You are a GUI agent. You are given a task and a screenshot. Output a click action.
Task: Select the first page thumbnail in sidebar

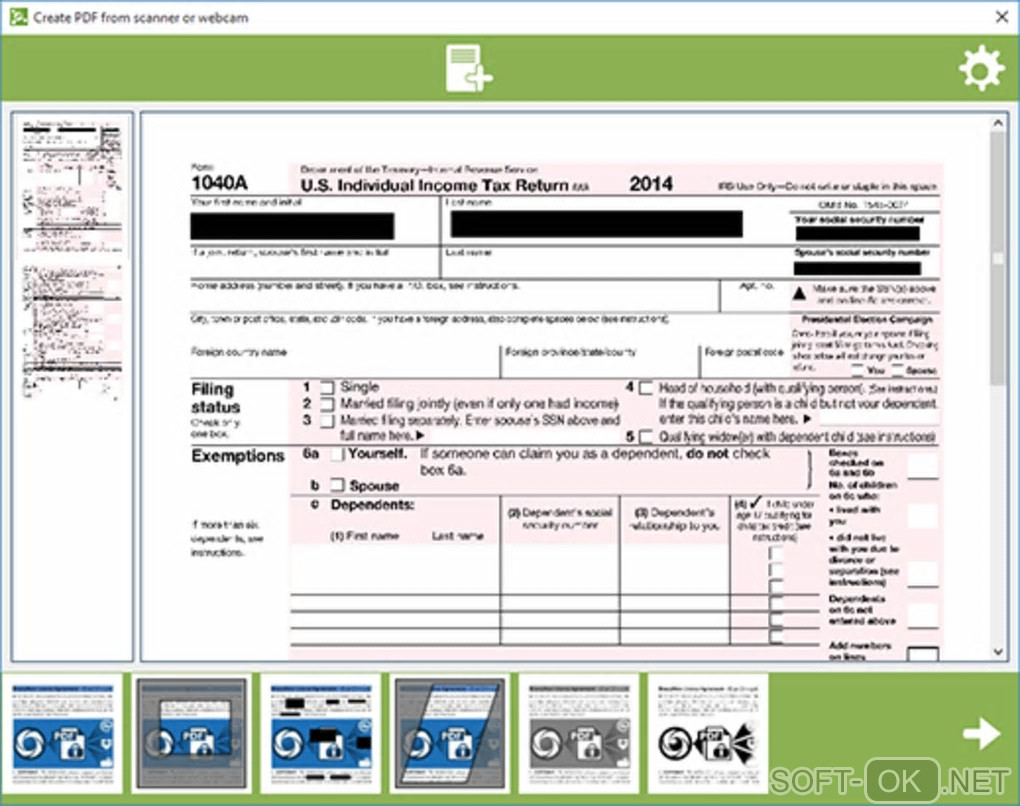click(72, 187)
